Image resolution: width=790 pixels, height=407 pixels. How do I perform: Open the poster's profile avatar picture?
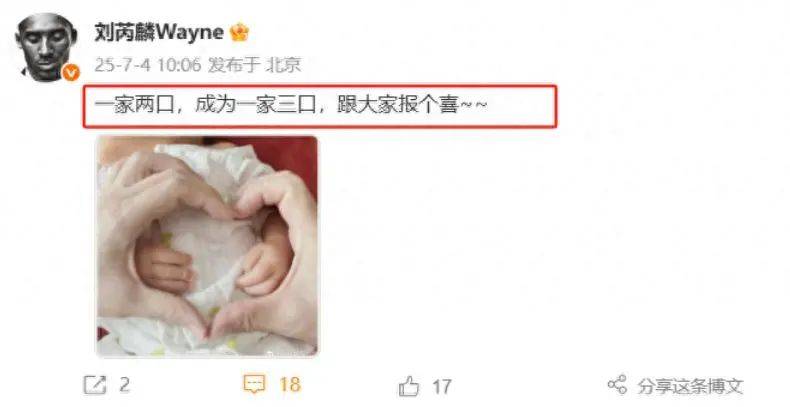pyautogui.click(x=46, y=46)
